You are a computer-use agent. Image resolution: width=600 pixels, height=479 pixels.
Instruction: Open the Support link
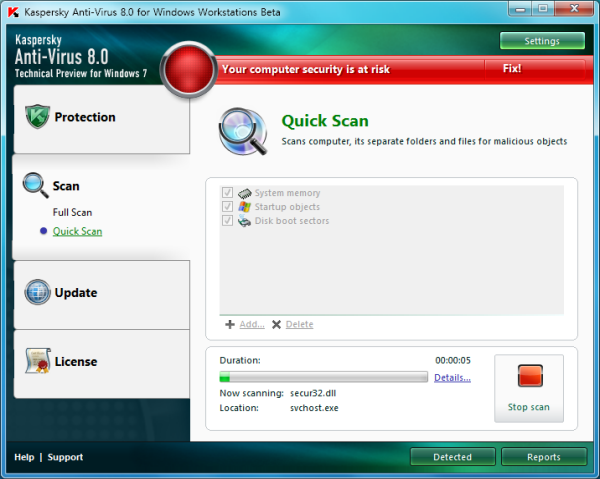click(65, 457)
